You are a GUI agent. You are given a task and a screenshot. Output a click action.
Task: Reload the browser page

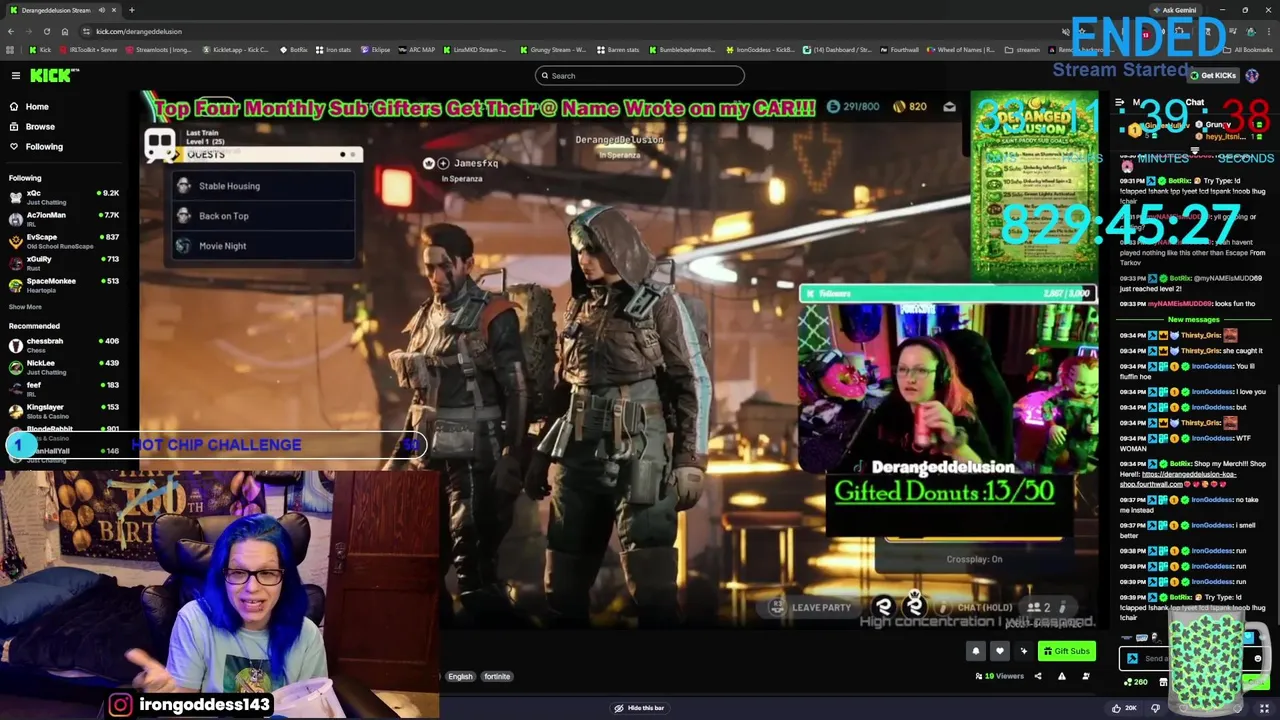pos(46,31)
